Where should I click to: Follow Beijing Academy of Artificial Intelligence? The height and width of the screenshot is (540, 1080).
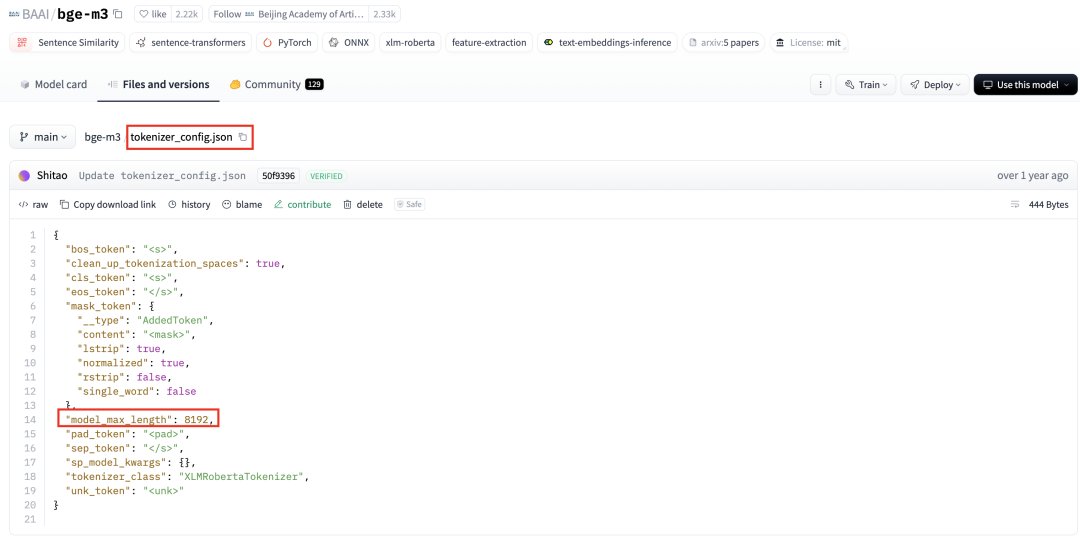[289, 14]
